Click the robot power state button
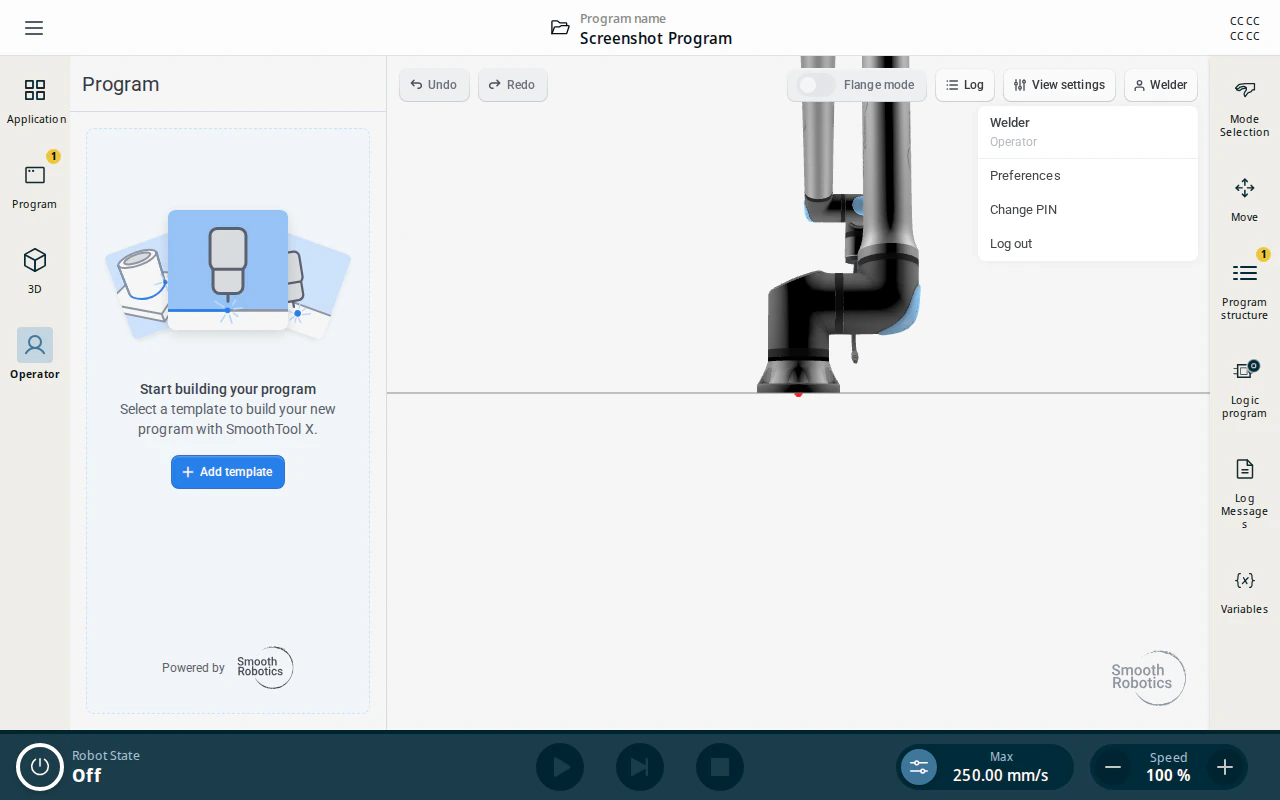The width and height of the screenshot is (1280, 800). [x=40, y=767]
